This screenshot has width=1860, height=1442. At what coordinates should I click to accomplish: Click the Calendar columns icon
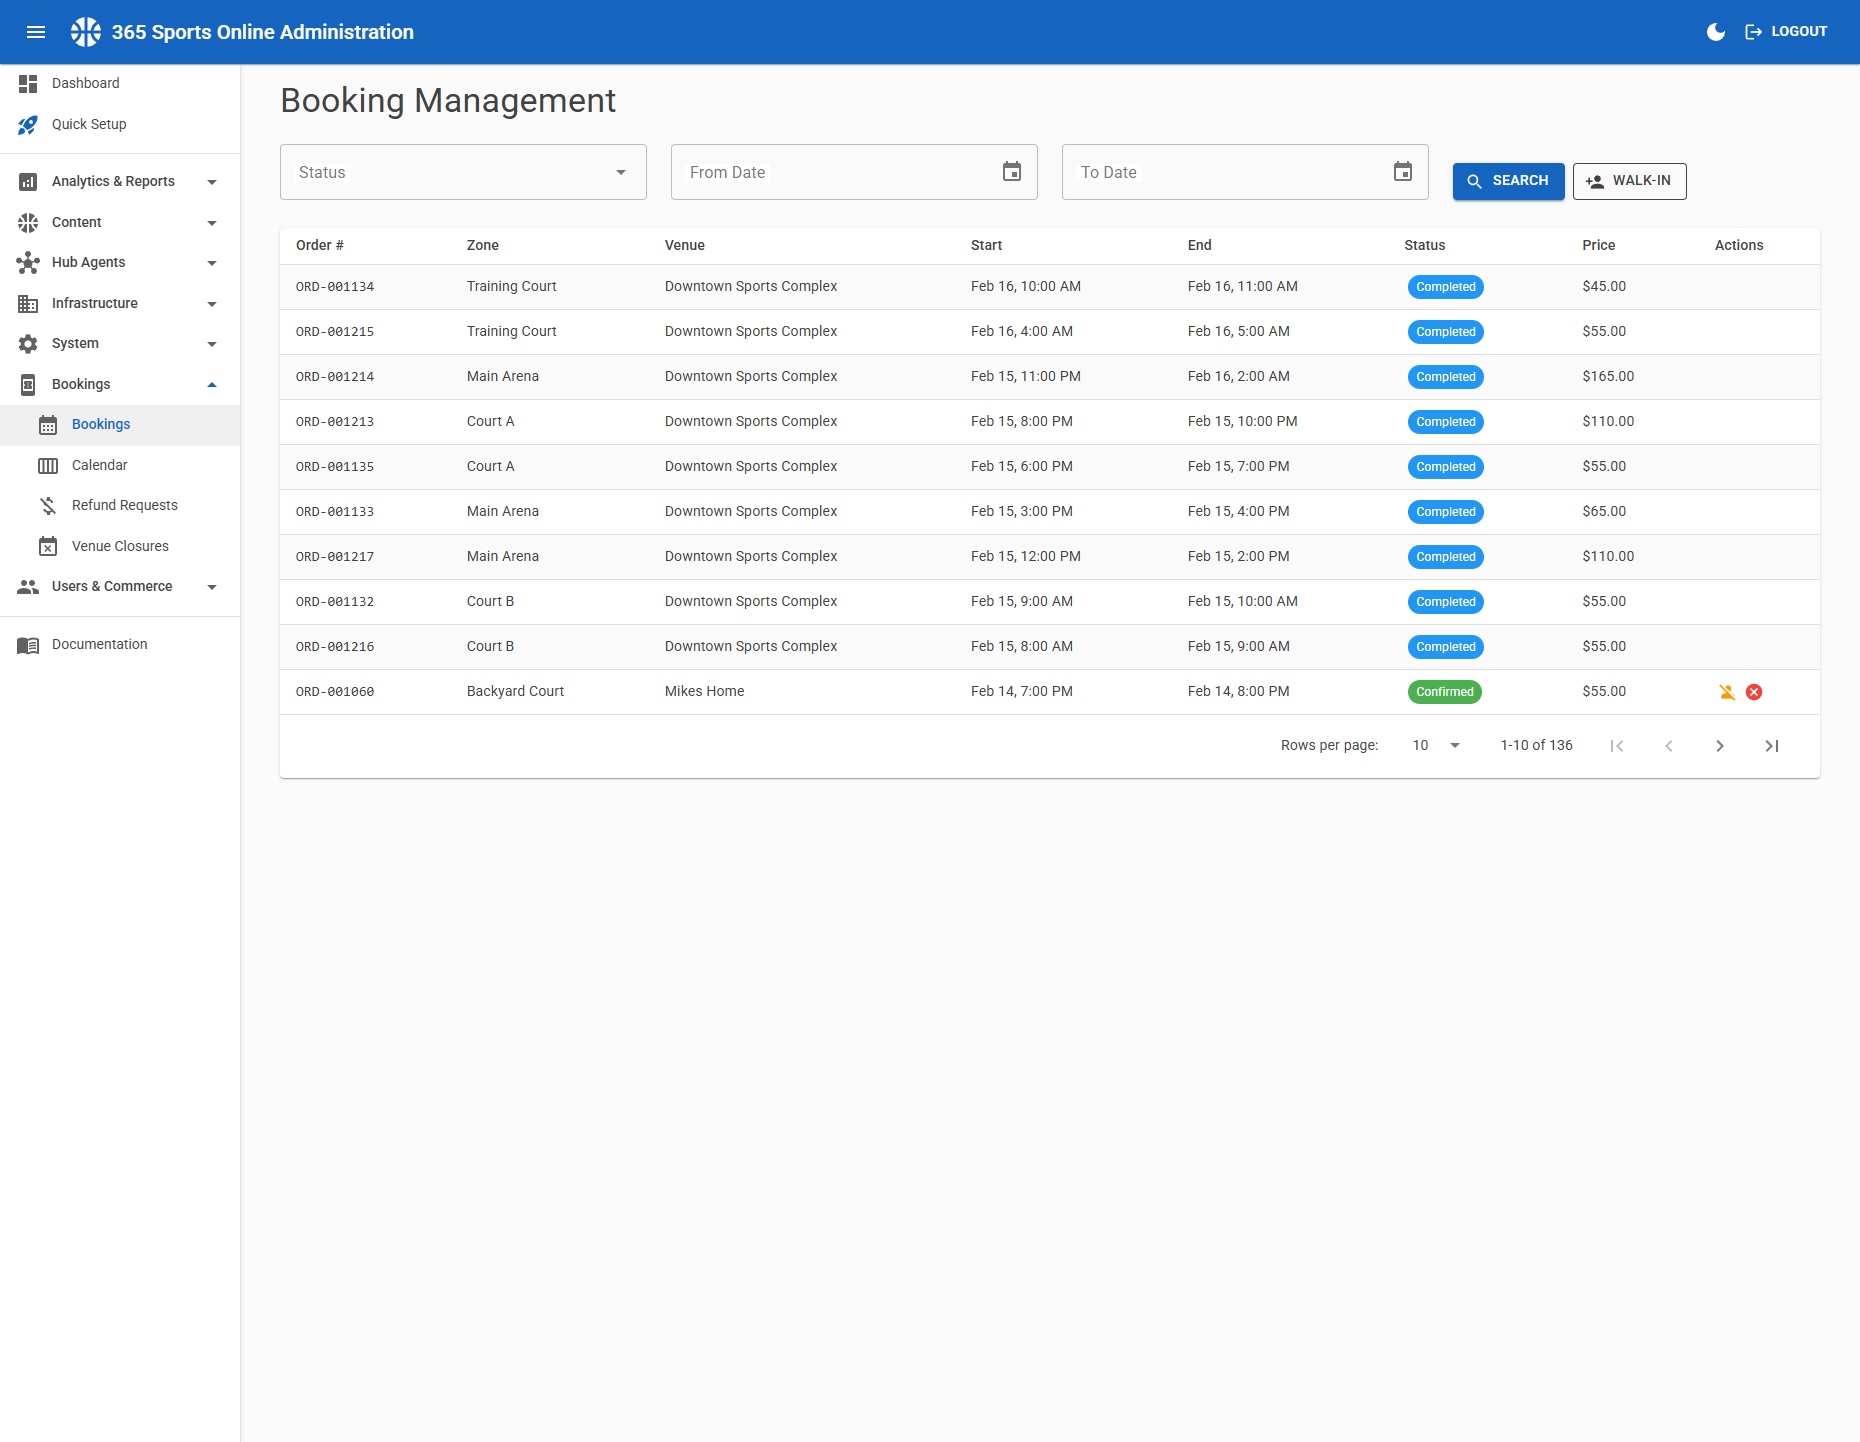point(48,466)
